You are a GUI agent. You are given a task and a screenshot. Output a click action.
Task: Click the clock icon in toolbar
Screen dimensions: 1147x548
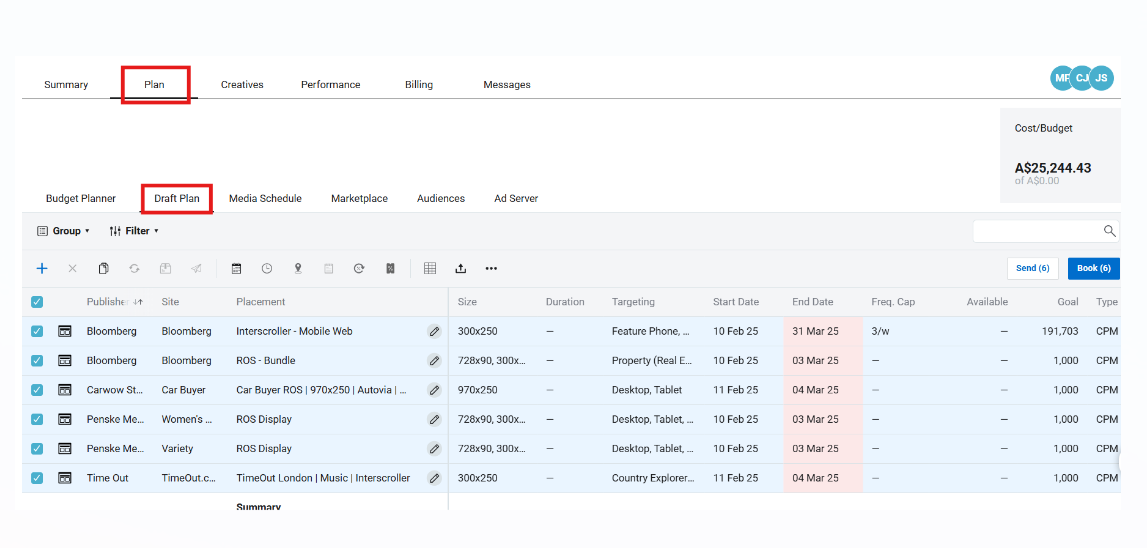267,268
